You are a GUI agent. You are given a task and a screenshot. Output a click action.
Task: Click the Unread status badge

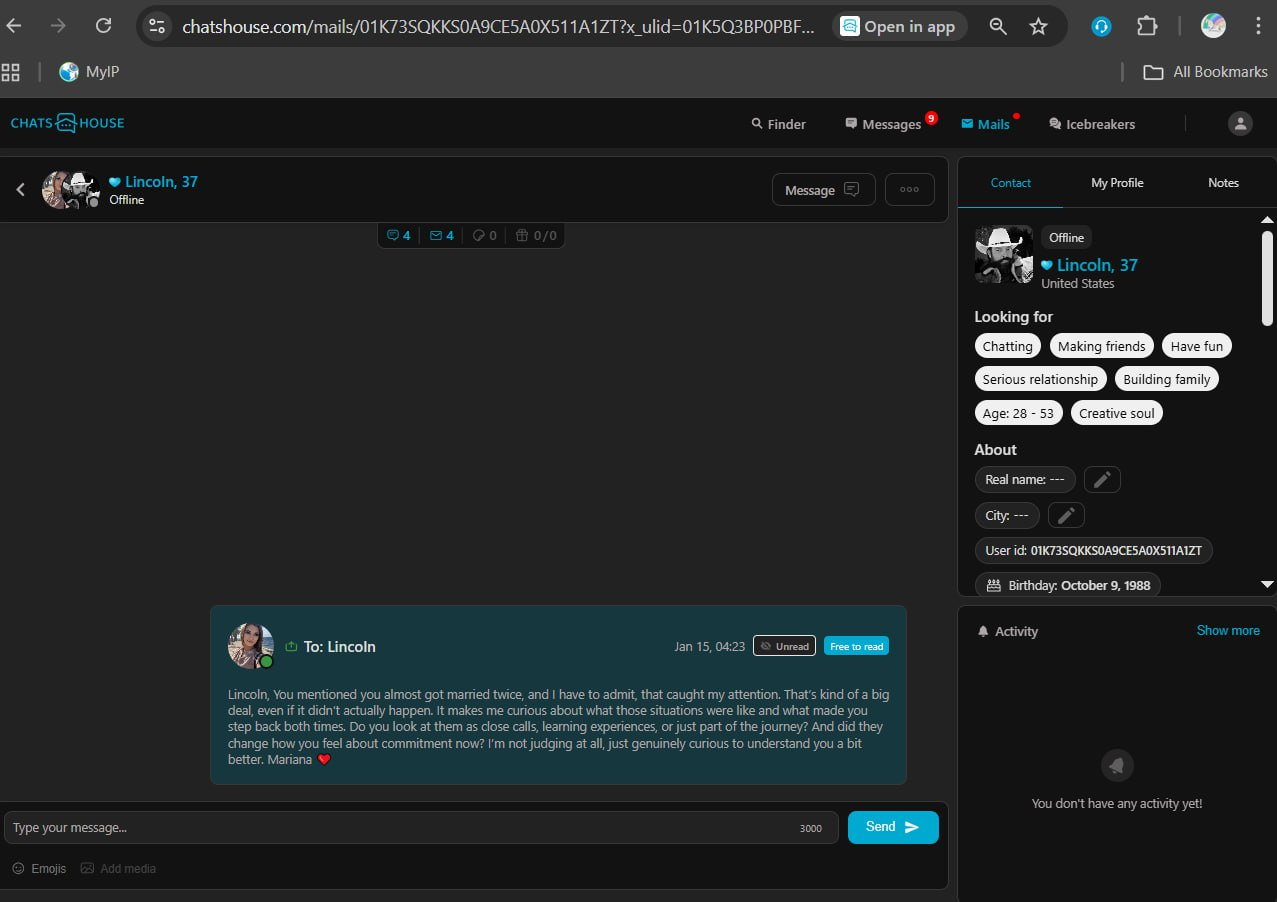point(784,646)
